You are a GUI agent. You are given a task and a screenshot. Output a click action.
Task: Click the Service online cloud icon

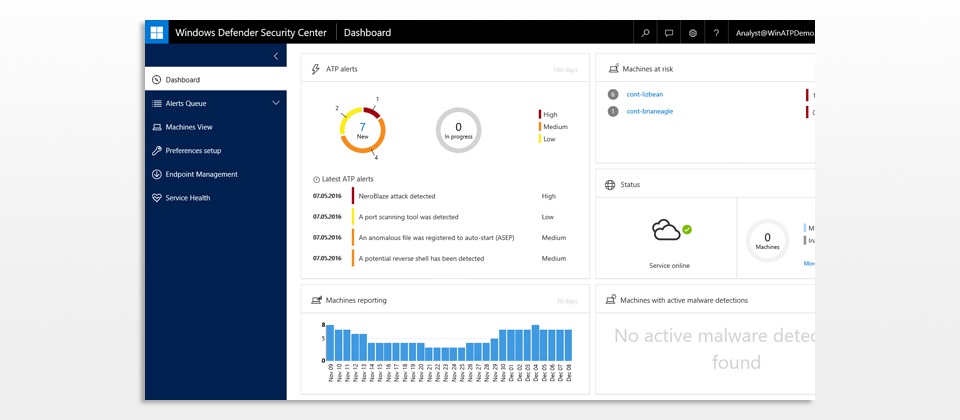pos(667,231)
